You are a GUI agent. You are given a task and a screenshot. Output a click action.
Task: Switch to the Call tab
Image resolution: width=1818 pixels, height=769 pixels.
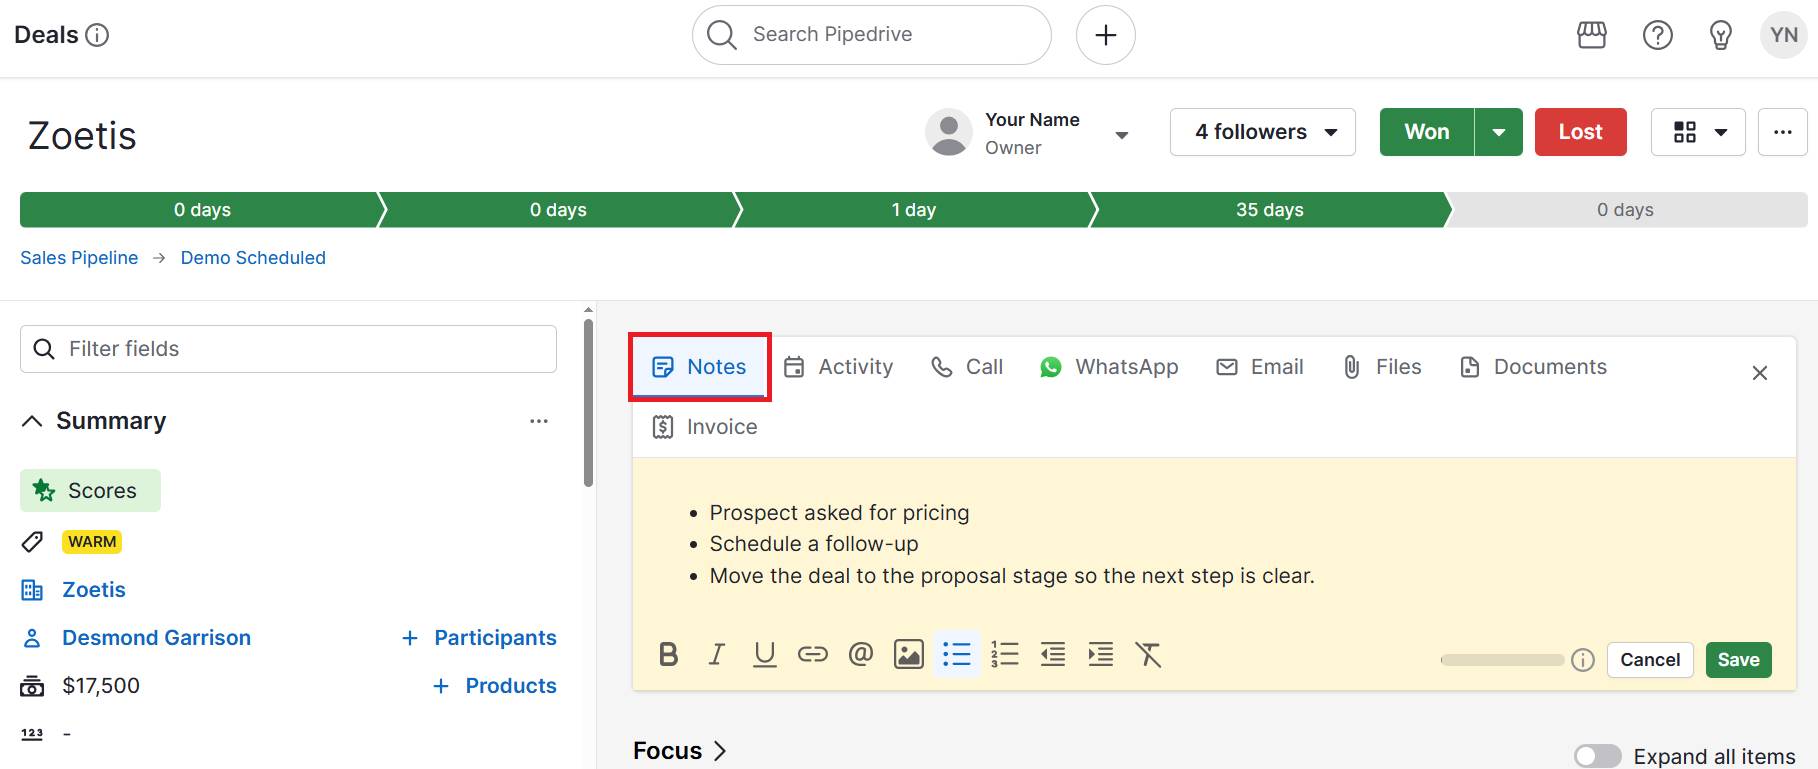(967, 367)
